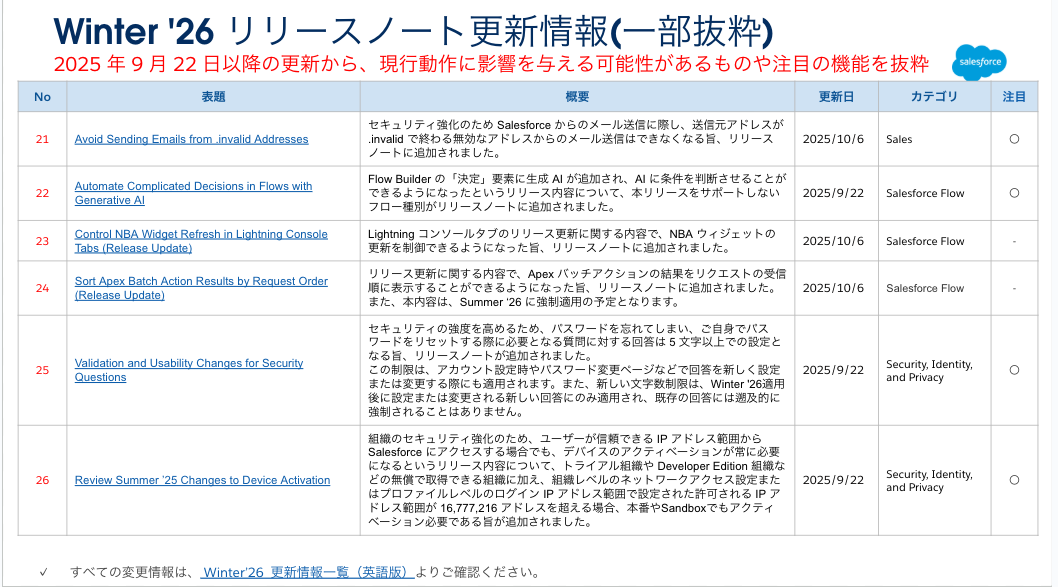Open Sort Apex Batch Action Results link

tap(201, 288)
